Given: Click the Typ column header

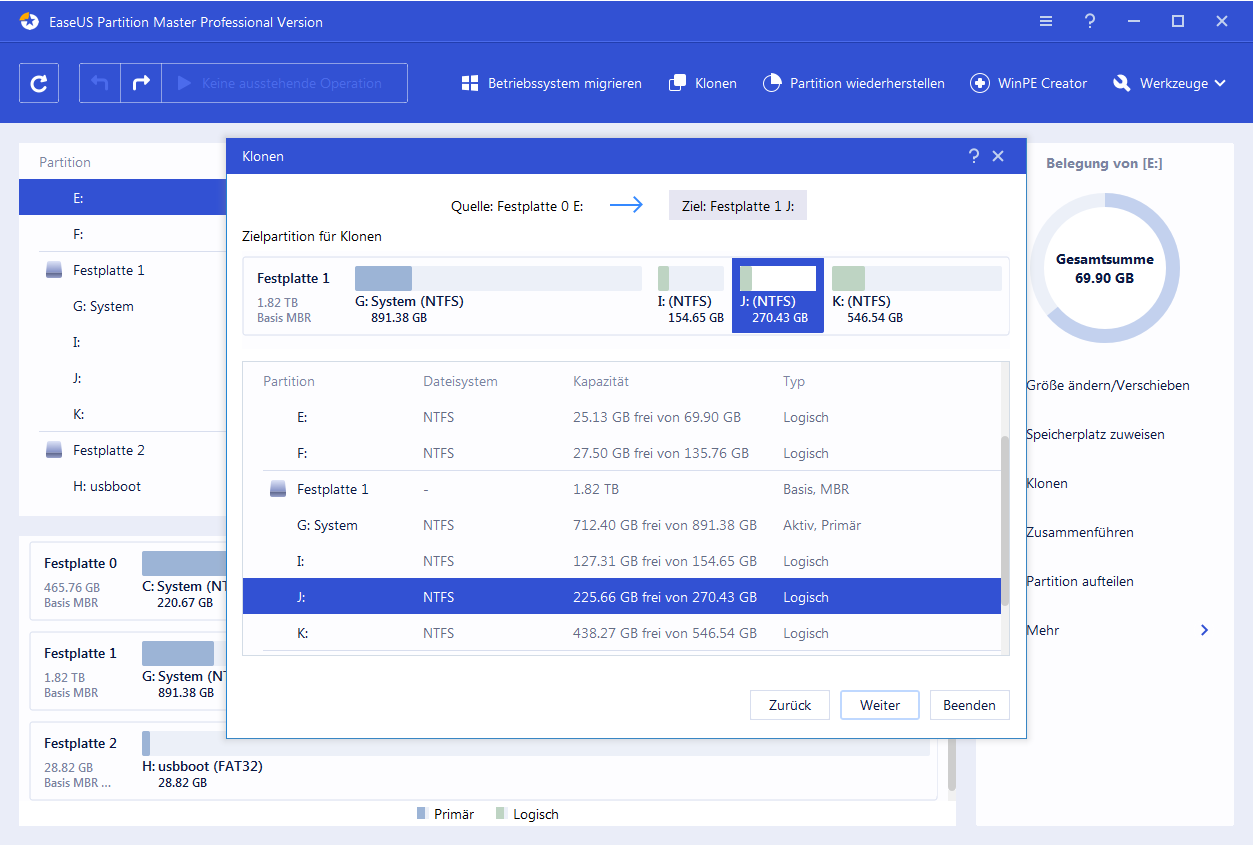Looking at the screenshot, I should click(x=794, y=381).
